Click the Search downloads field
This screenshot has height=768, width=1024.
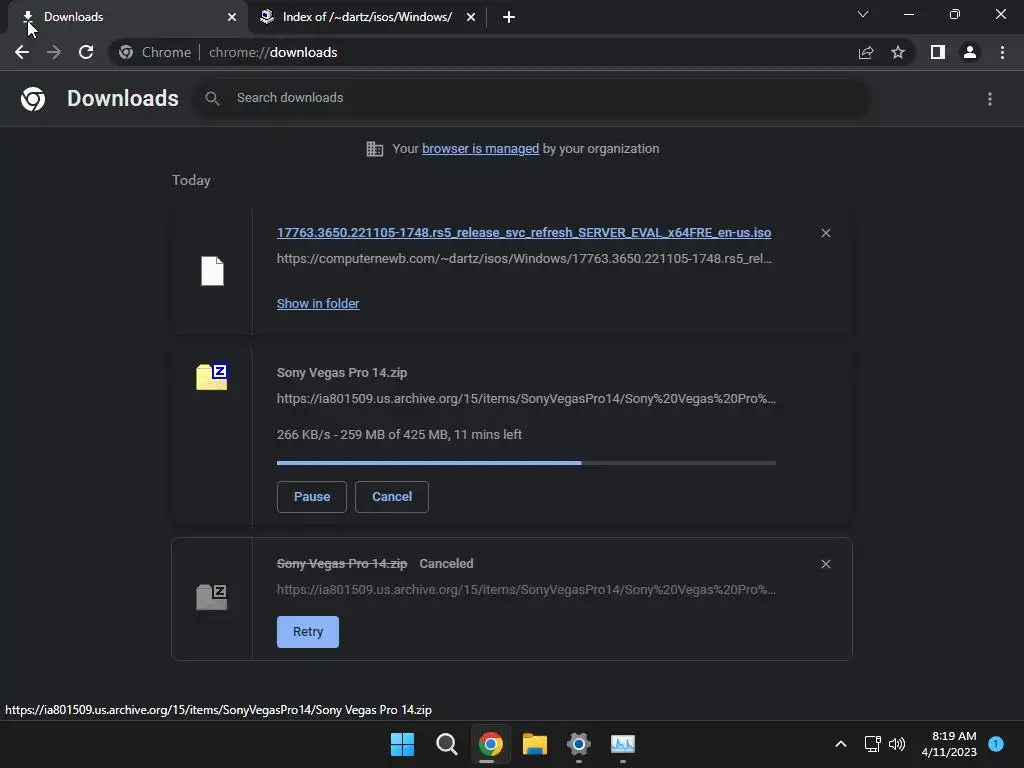tap(532, 98)
